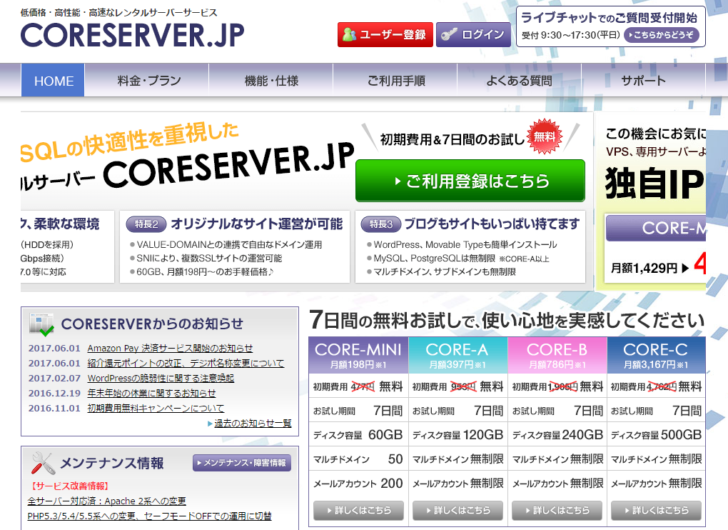Open PHP5.3/5.4/5.5系への変更 link
728x530 pixels.
pyautogui.click(x=150, y=516)
